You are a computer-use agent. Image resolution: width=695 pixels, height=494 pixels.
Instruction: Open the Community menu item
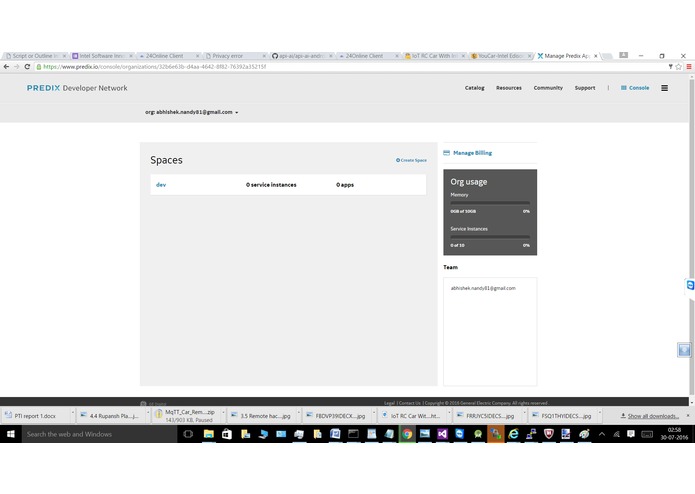[x=548, y=88]
